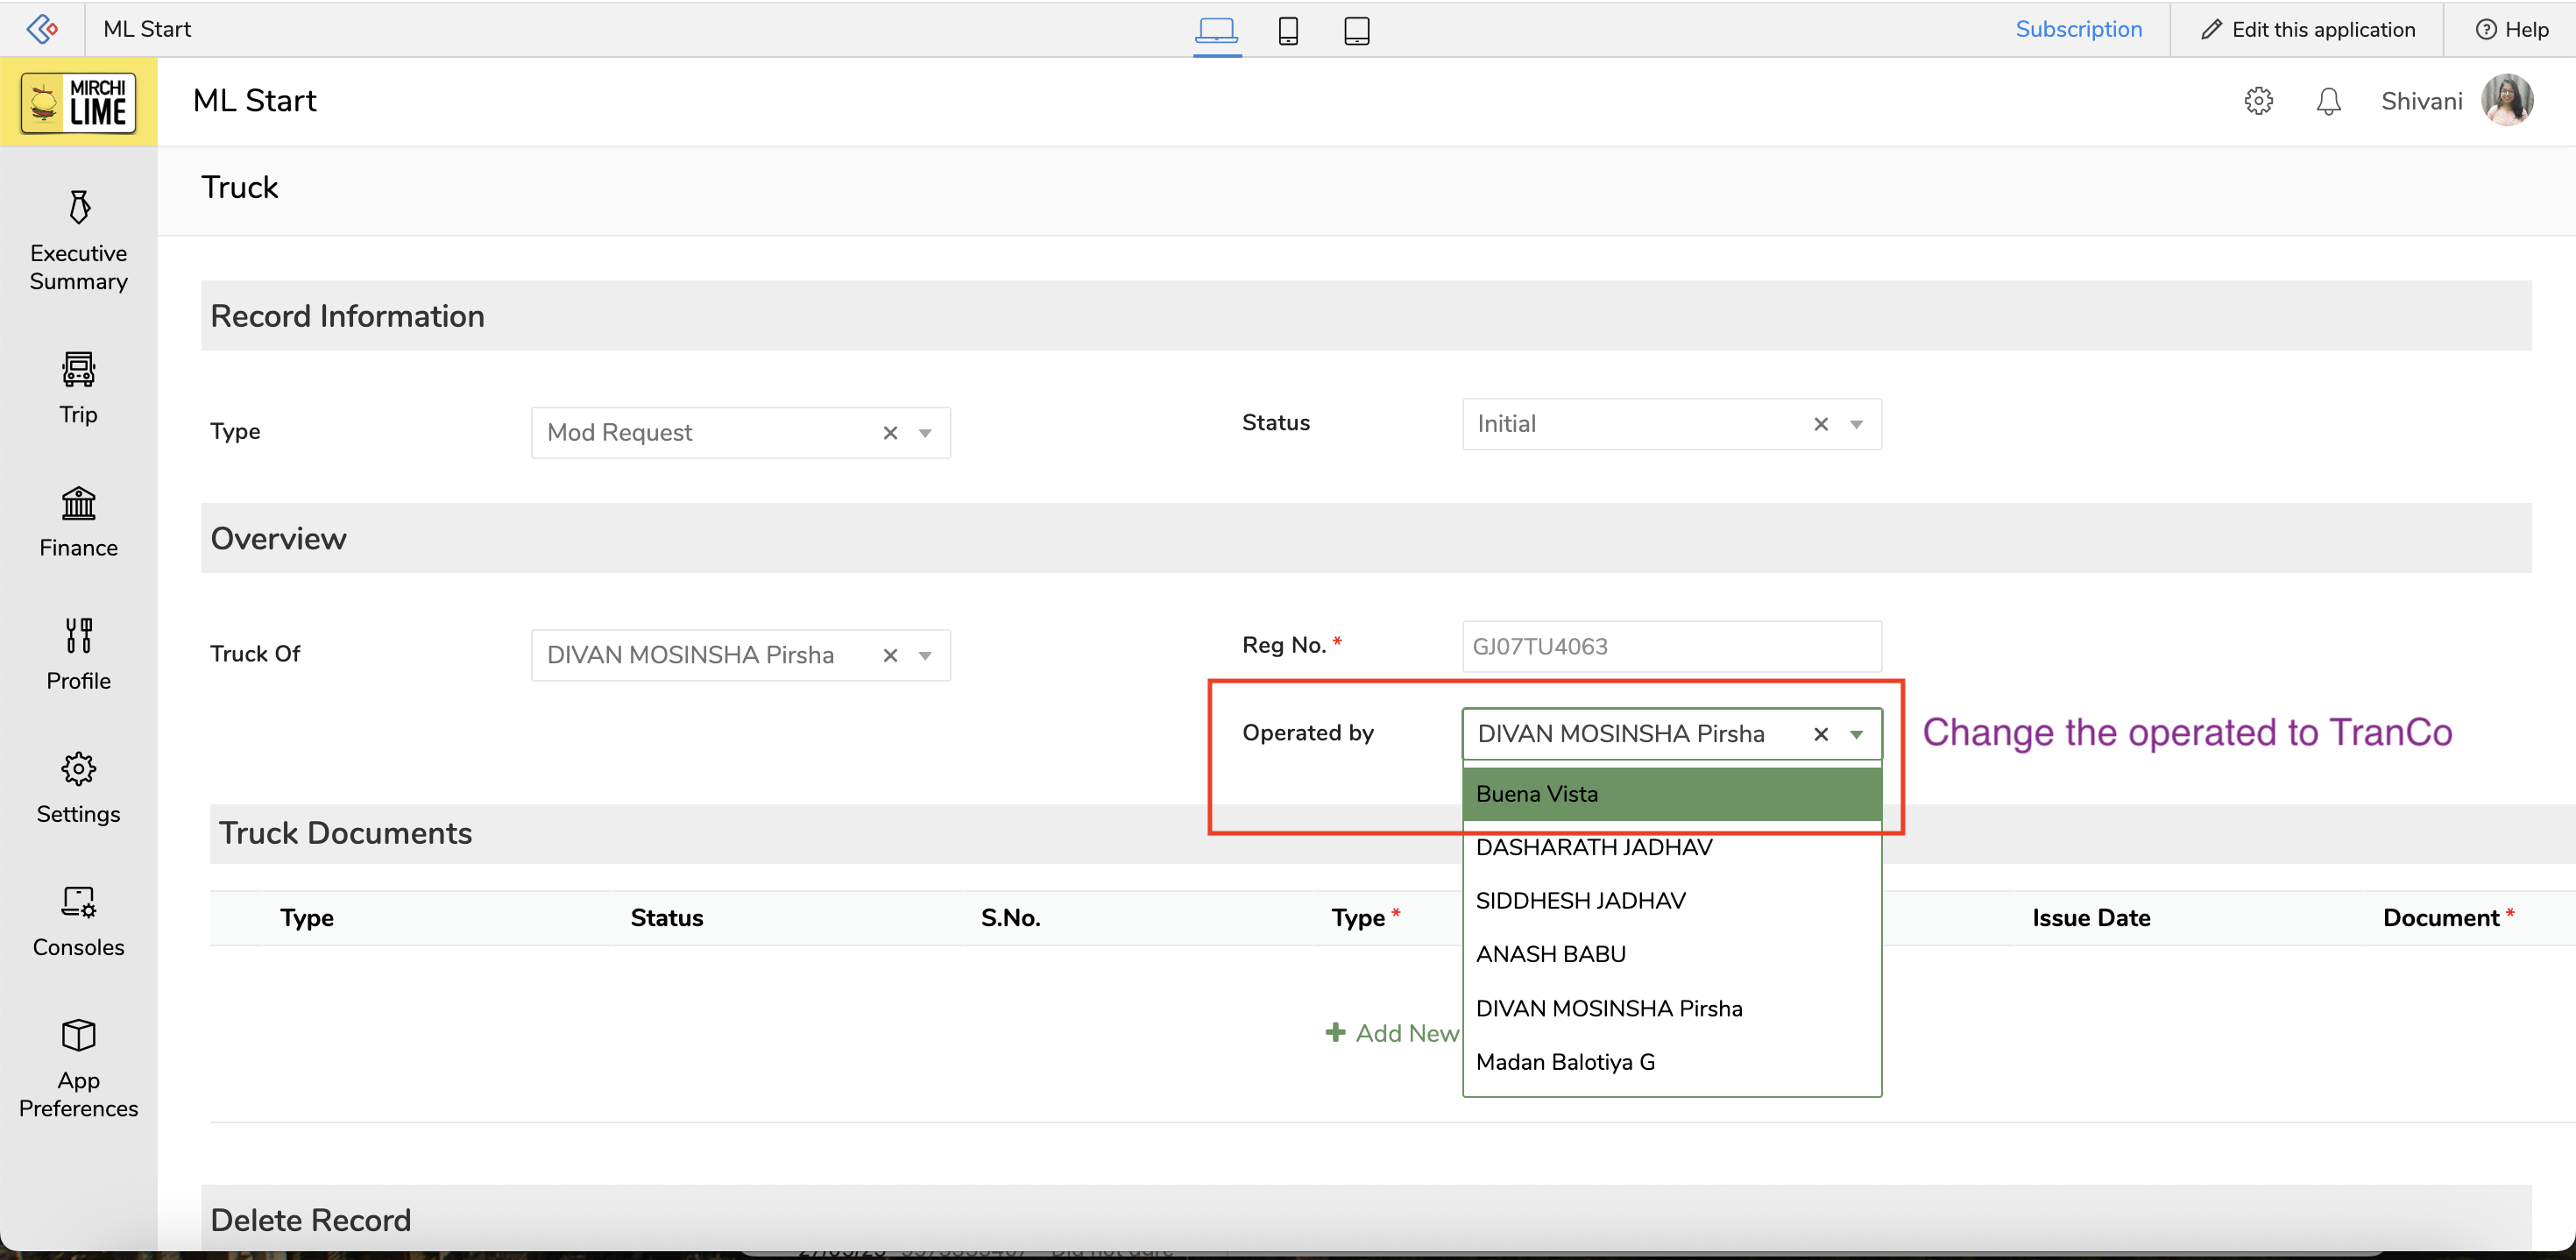Click the notification bell icon
The image size is (2576, 1260).
point(2328,101)
